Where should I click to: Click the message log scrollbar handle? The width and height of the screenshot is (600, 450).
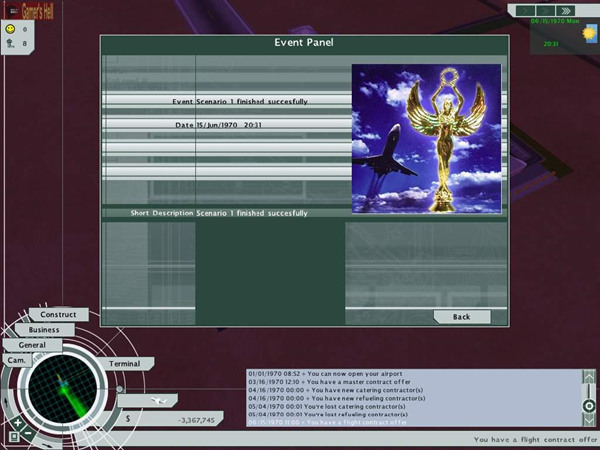(589, 405)
